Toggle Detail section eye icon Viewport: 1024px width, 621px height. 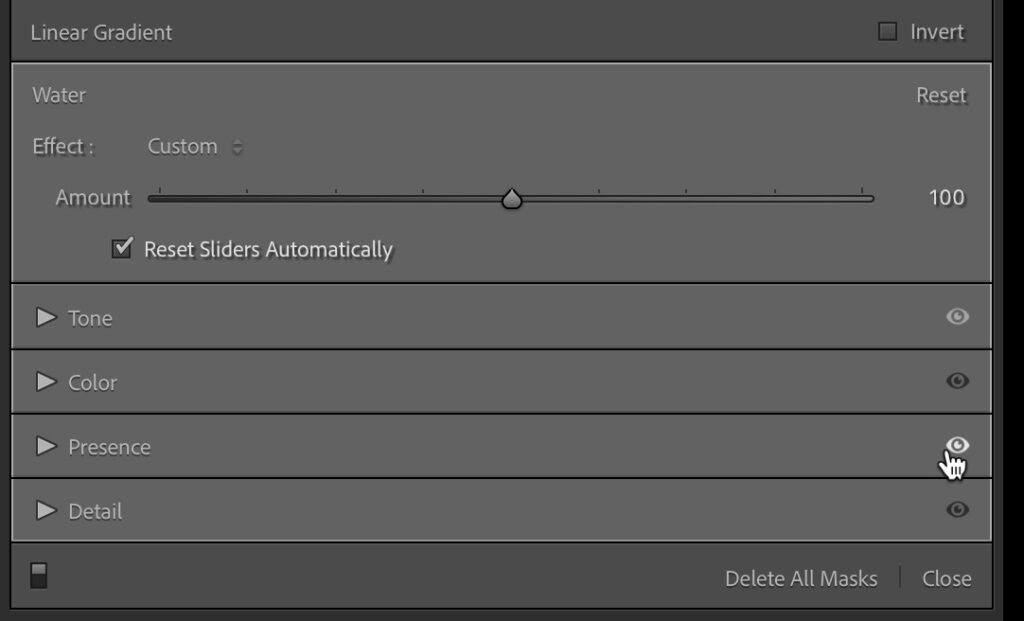(957, 509)
